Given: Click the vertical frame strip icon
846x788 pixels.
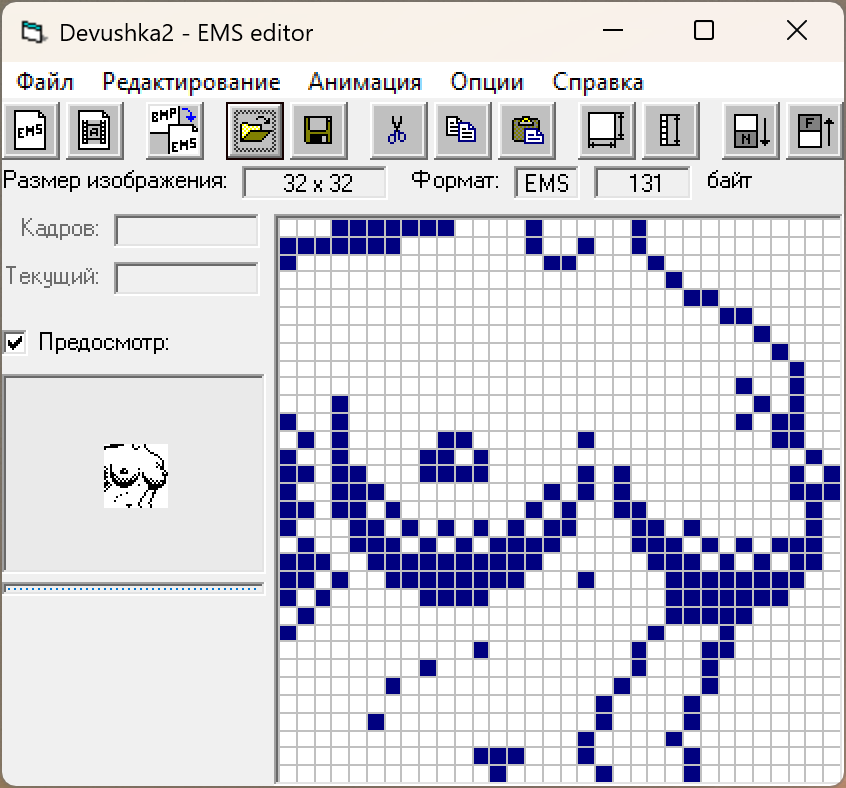Looking at the screenshot, I should [671, 131].
